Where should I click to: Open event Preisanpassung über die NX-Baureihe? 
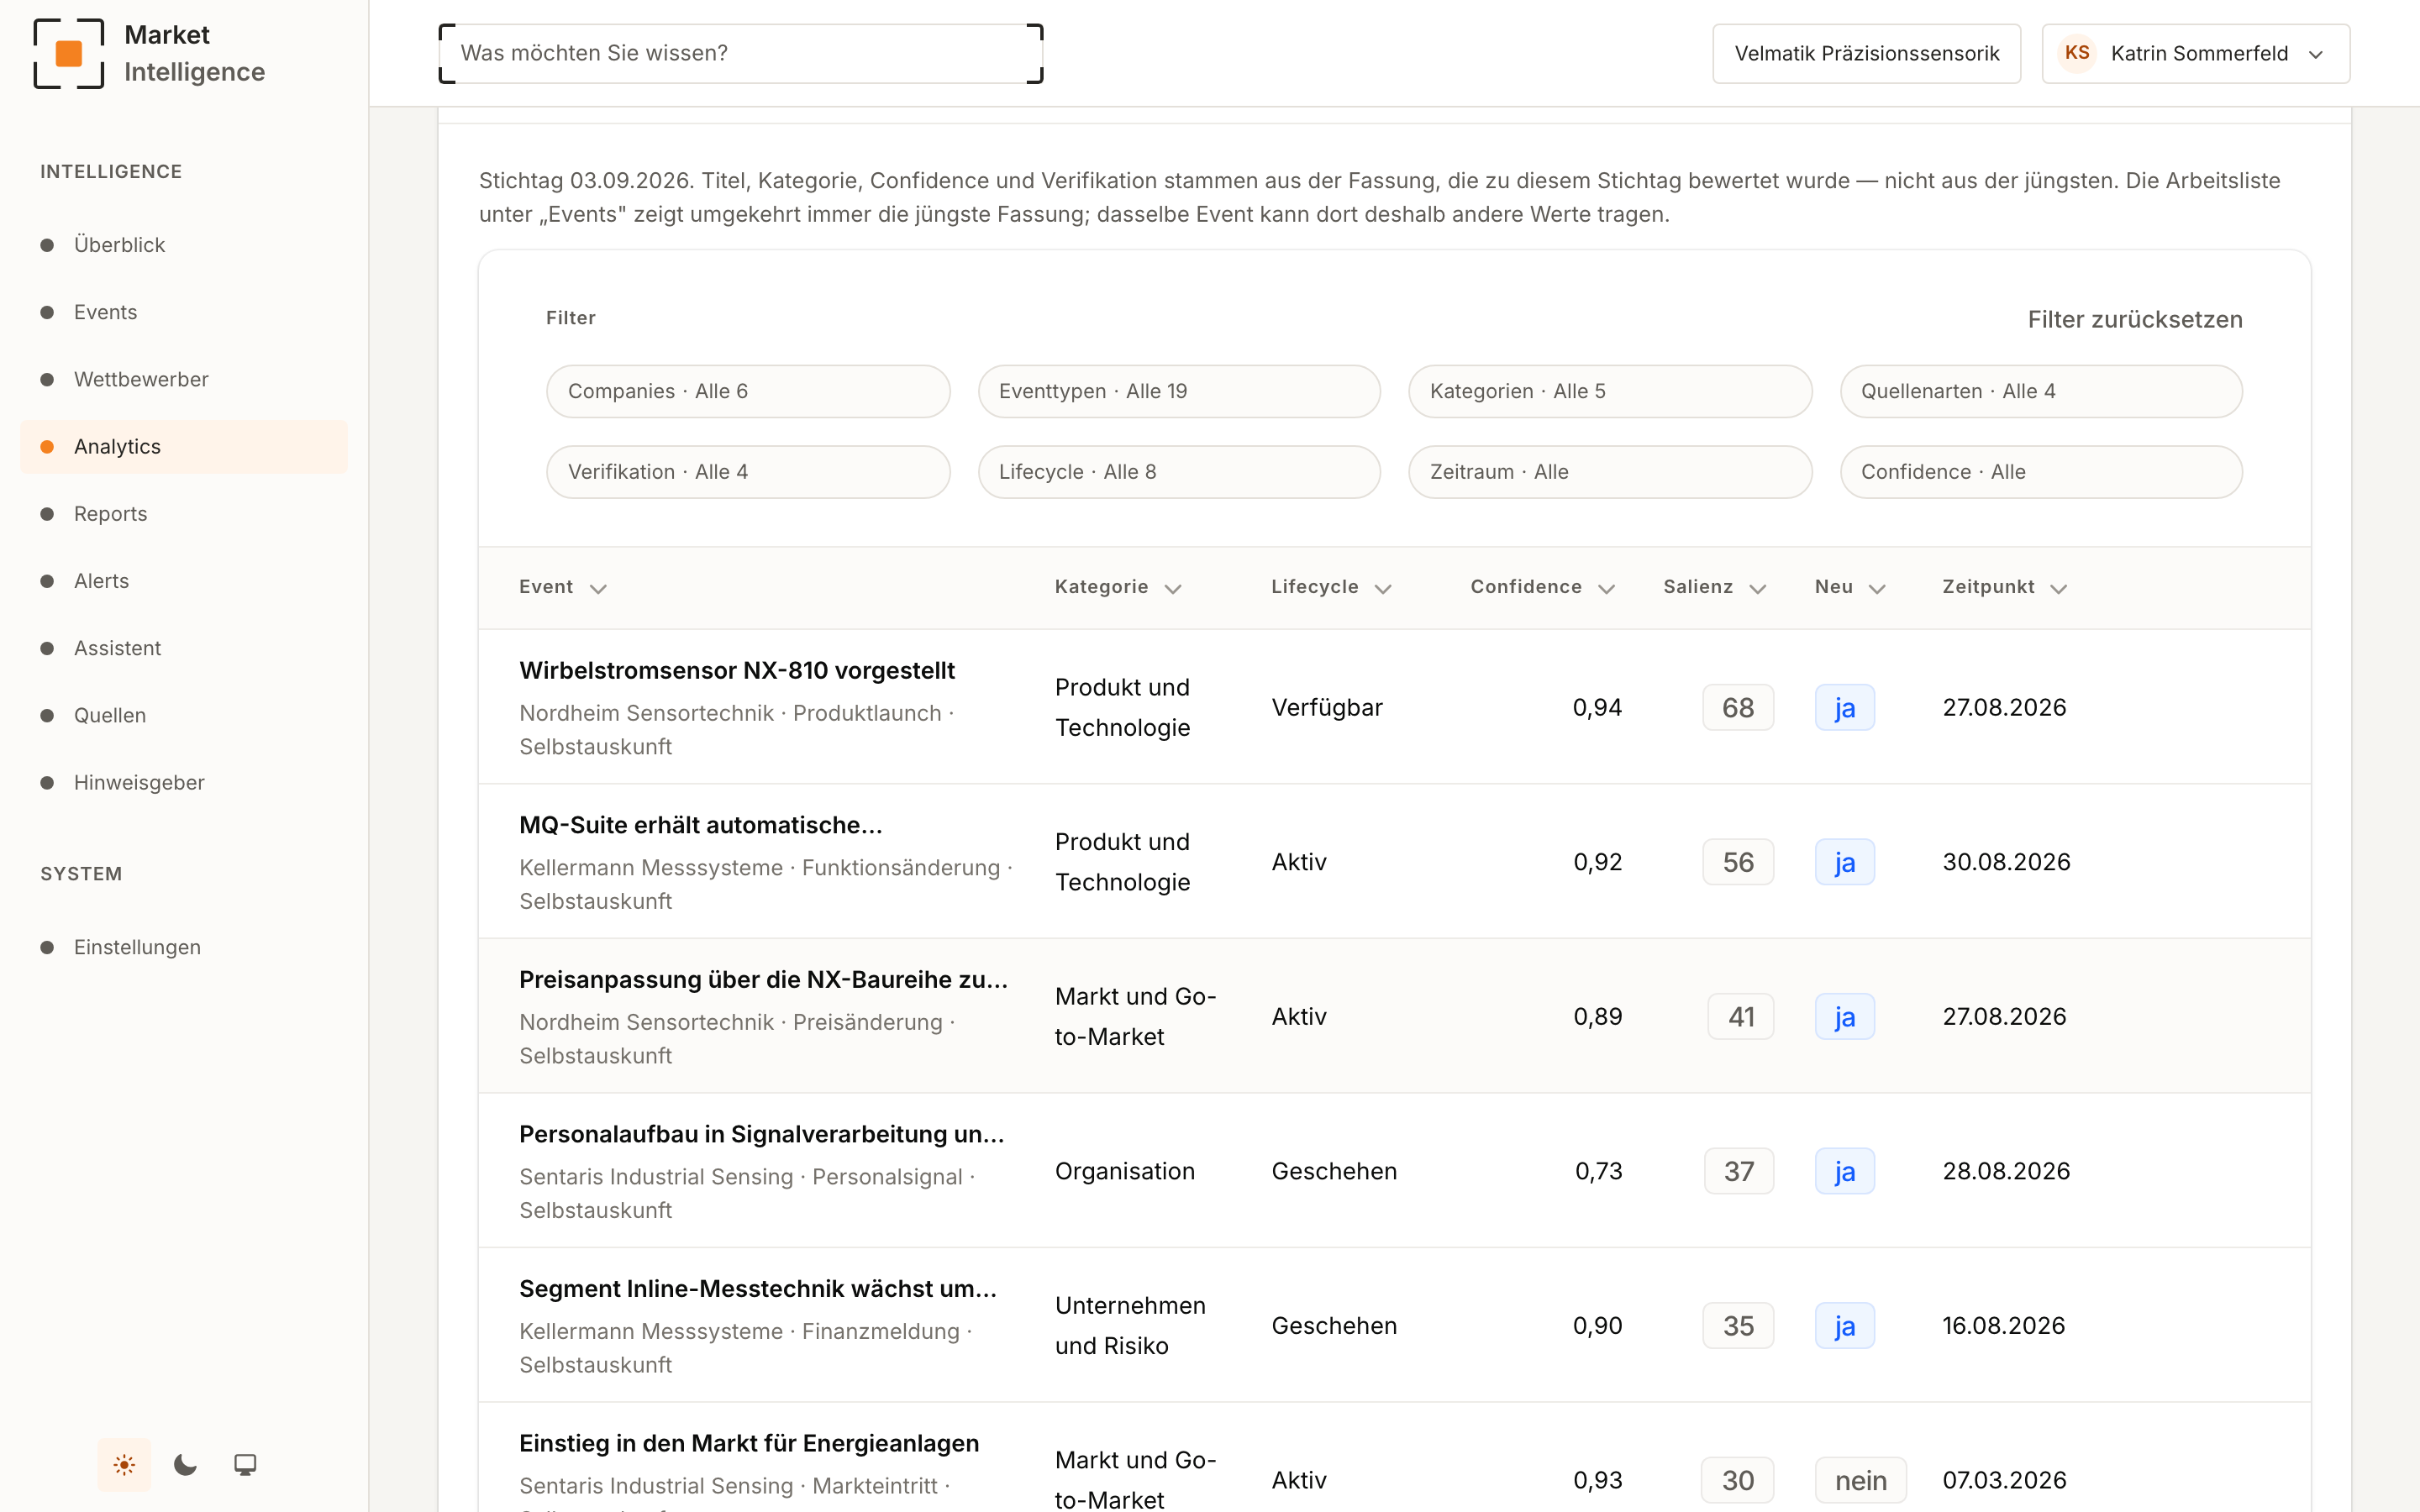click(763, 980)
